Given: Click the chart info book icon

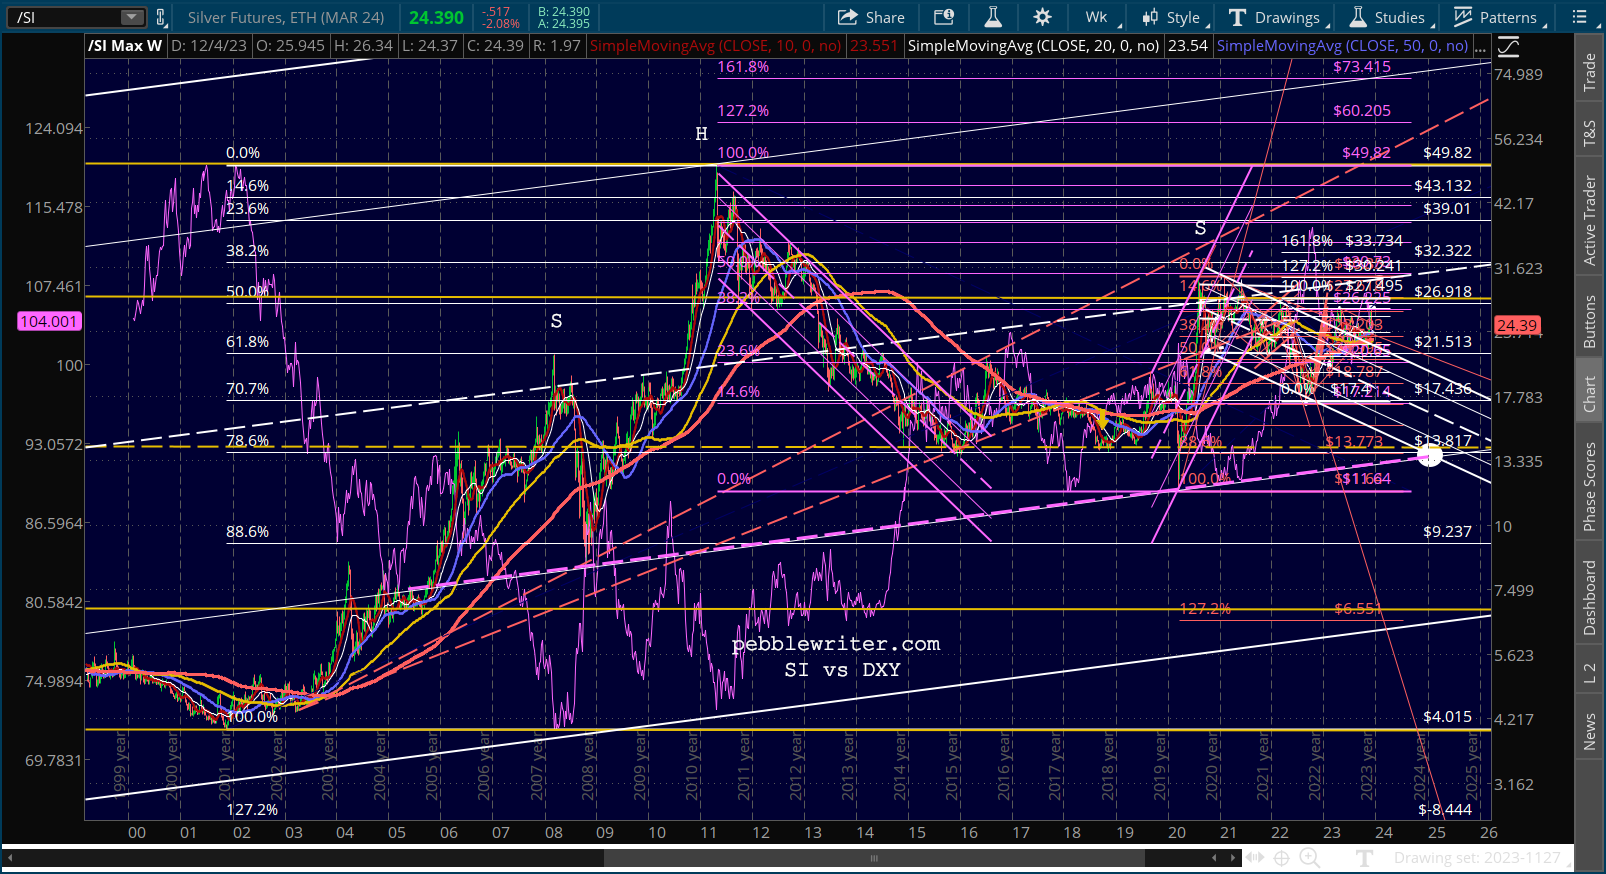Looking at the screenshot, I should click(x=943, y=17).
